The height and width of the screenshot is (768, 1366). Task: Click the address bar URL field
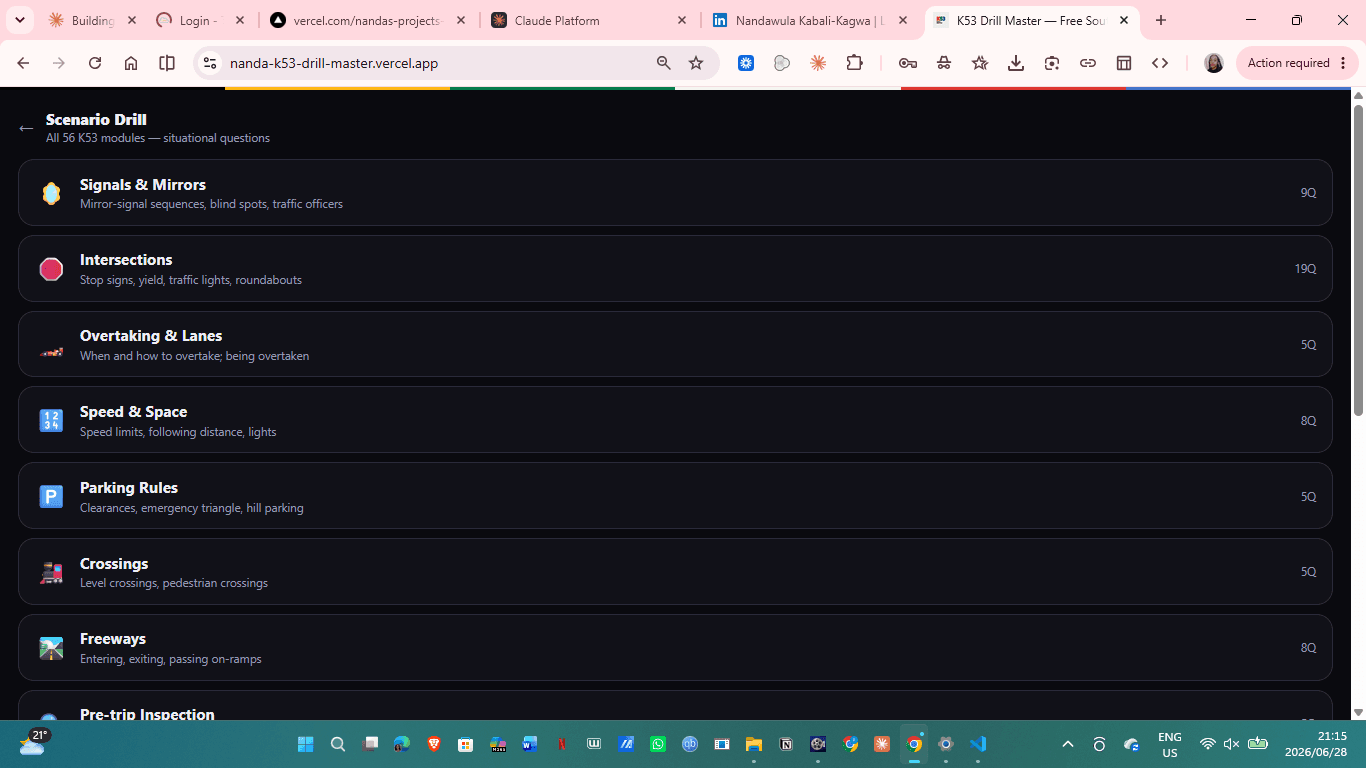point(430,63)
